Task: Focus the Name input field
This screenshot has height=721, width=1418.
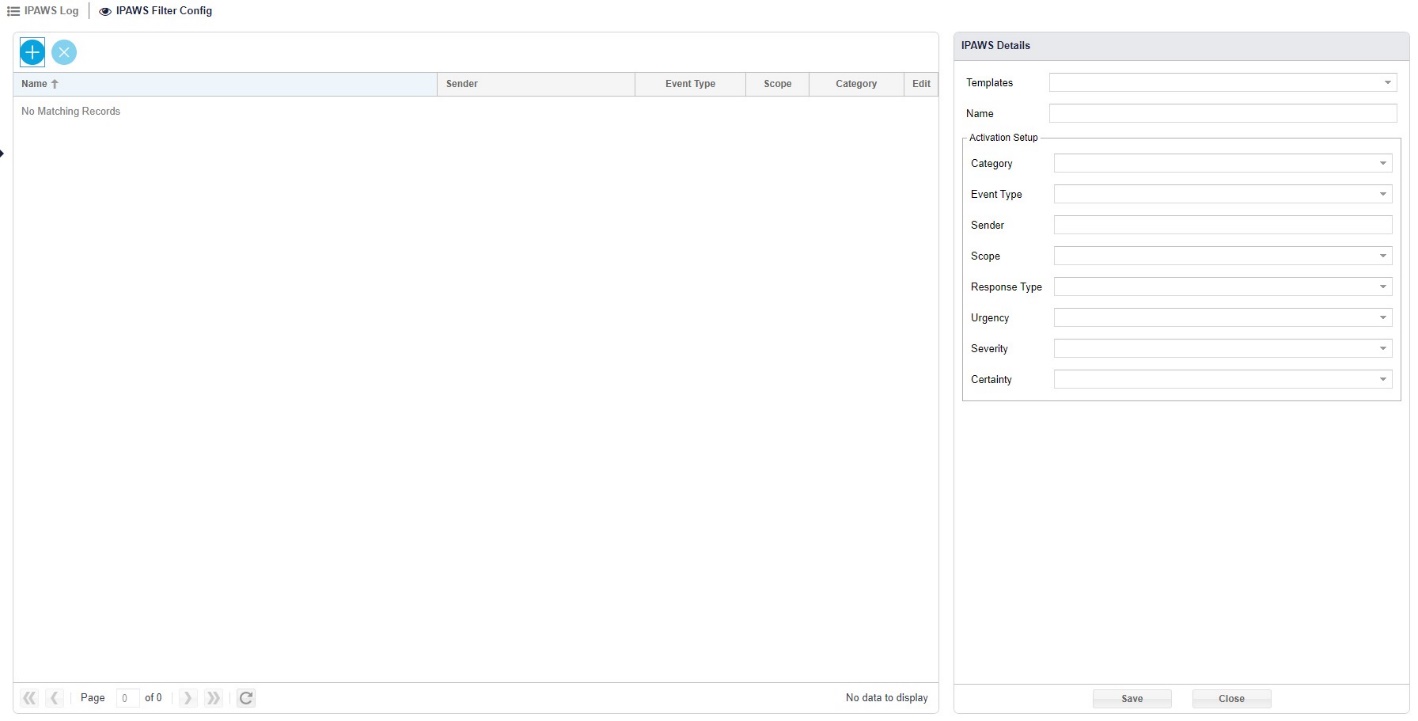Action: 1222,113
